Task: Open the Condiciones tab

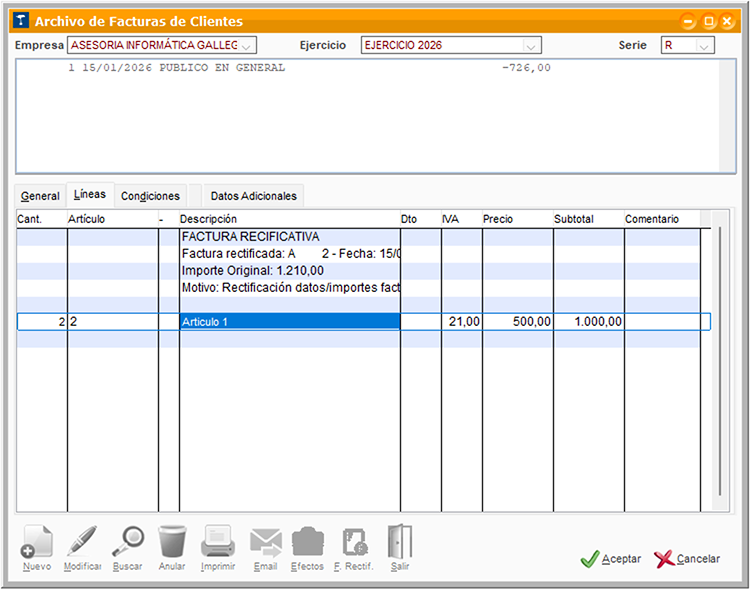Action: 150,196
